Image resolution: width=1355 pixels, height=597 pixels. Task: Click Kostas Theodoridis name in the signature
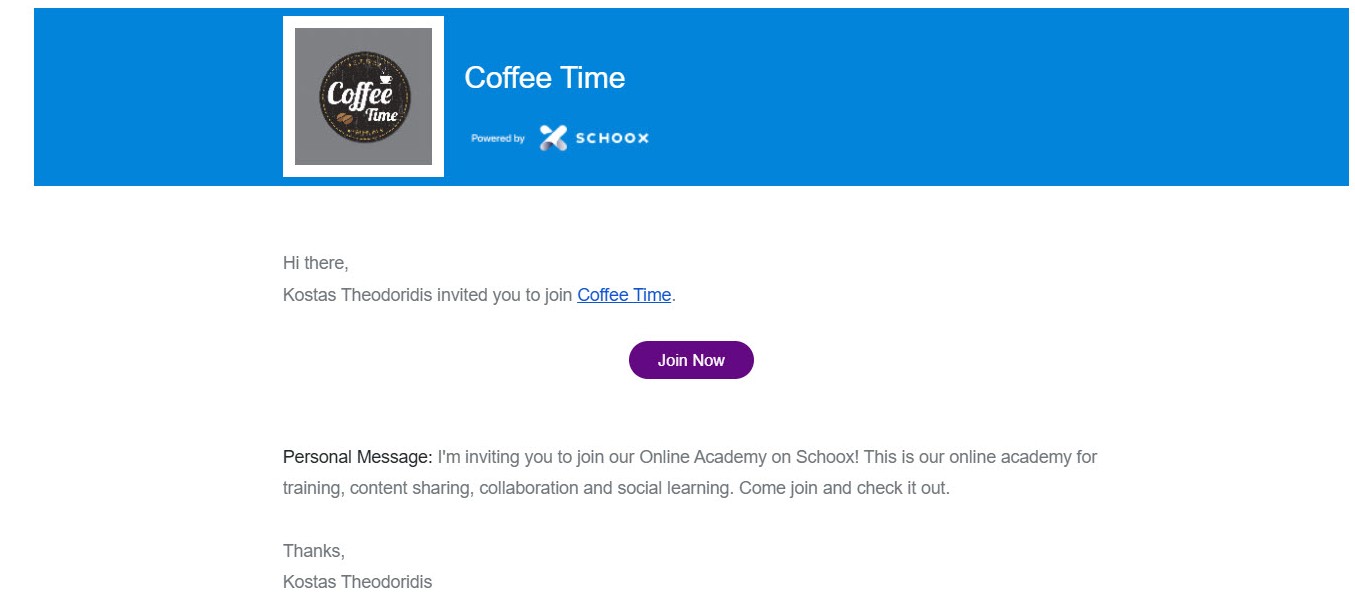pos(357,581)
